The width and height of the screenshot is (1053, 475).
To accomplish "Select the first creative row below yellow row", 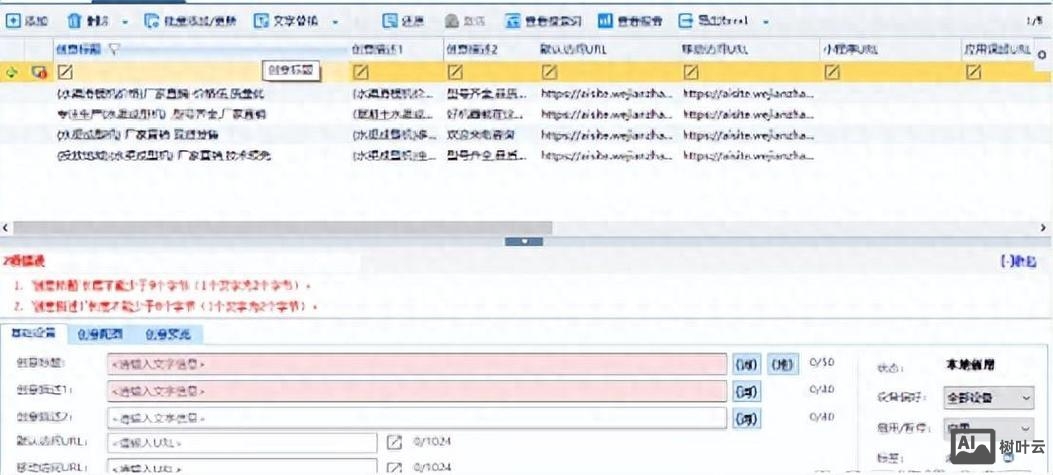I will 516,93.
